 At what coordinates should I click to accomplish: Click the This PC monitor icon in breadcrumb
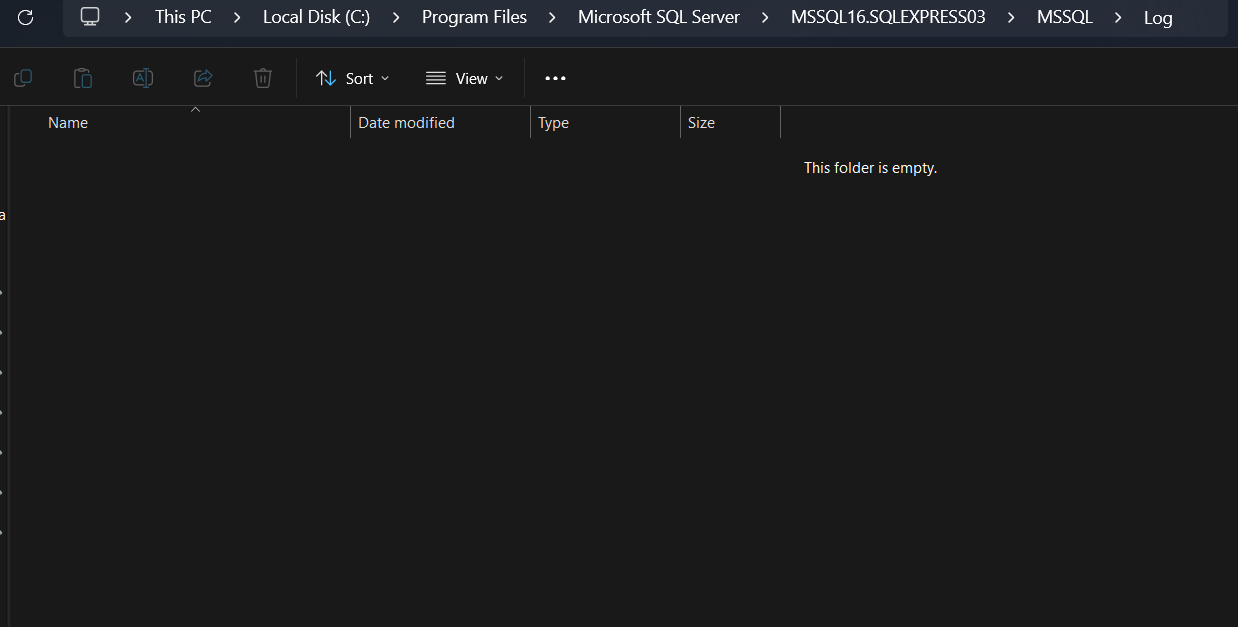click(x=90, y=16)
